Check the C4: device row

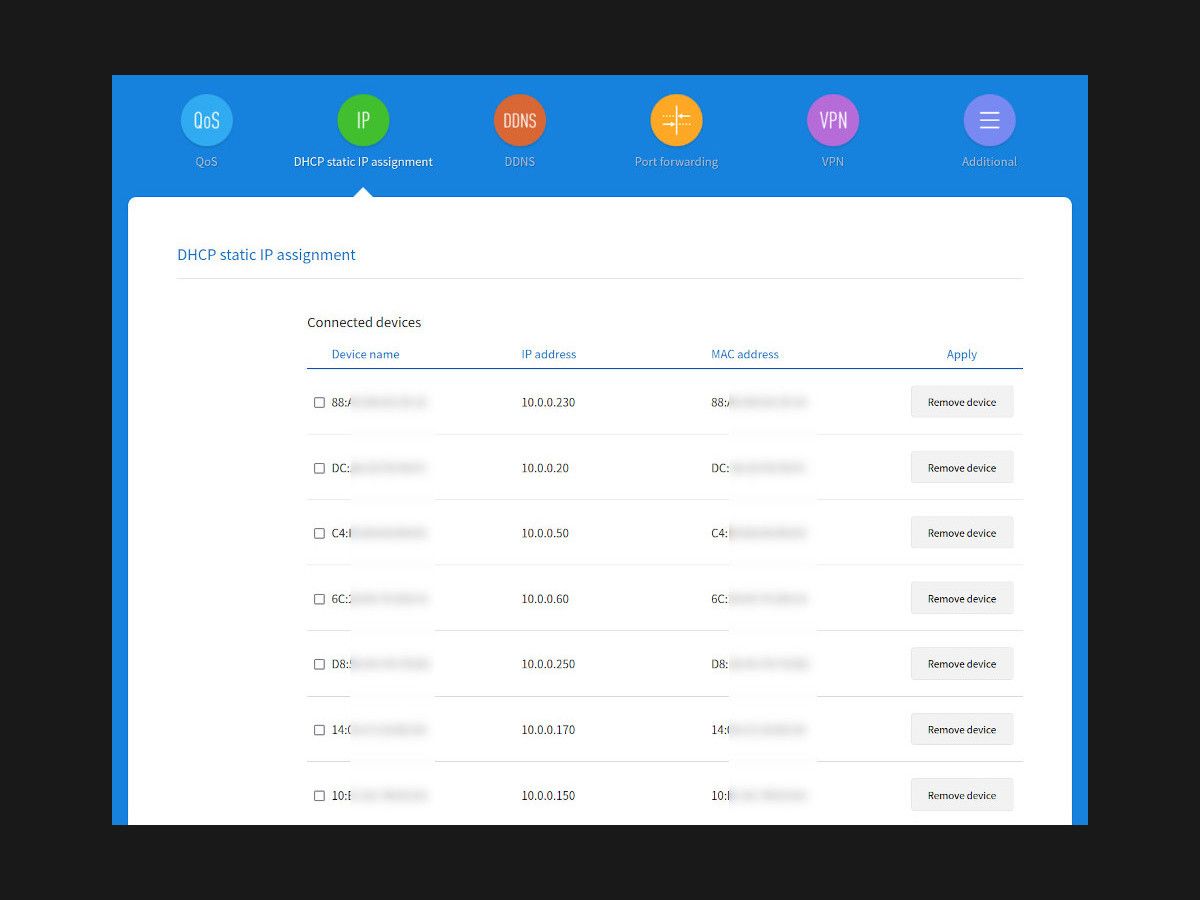pos(319,532)
